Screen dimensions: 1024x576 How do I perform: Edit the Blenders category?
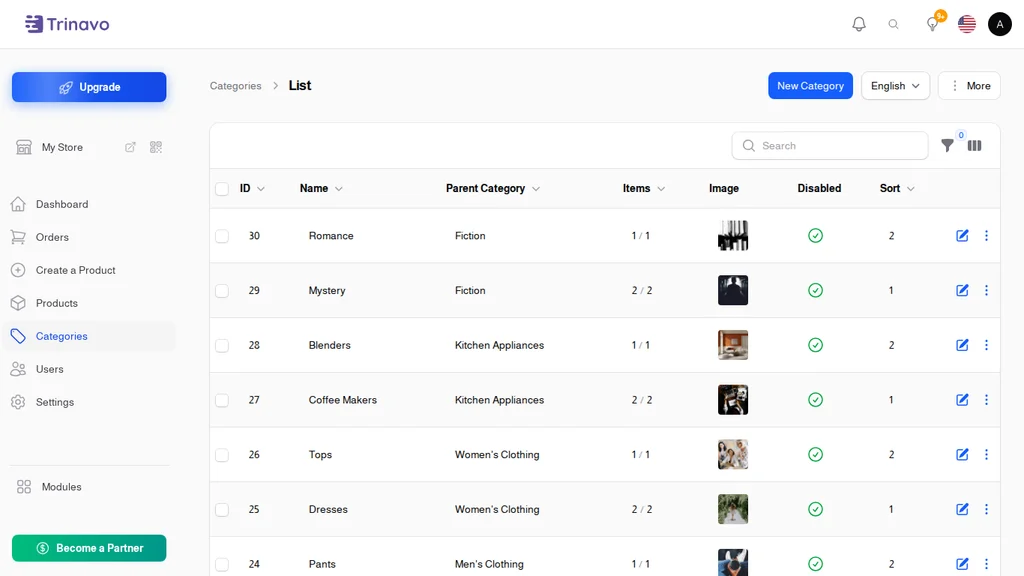coord(962,345)
